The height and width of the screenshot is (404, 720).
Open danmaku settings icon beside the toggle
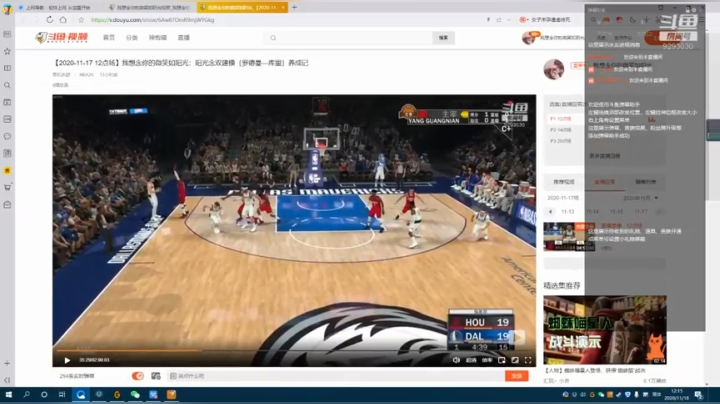(156, 376)
